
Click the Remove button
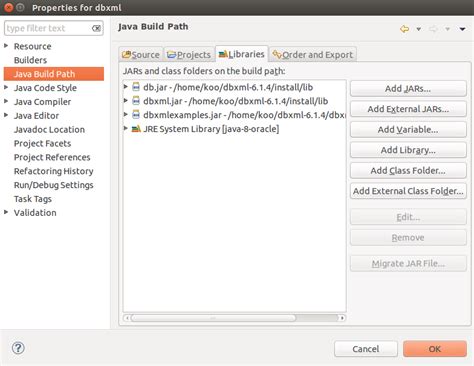click(408, 238)
